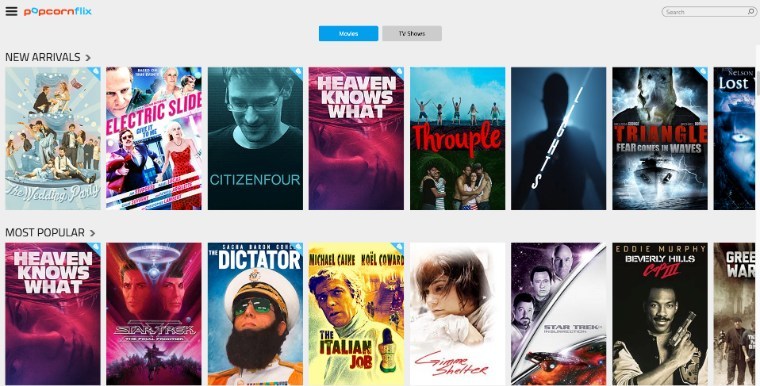Expand New Arrivals with its chevron arrow

pos(88,58)
